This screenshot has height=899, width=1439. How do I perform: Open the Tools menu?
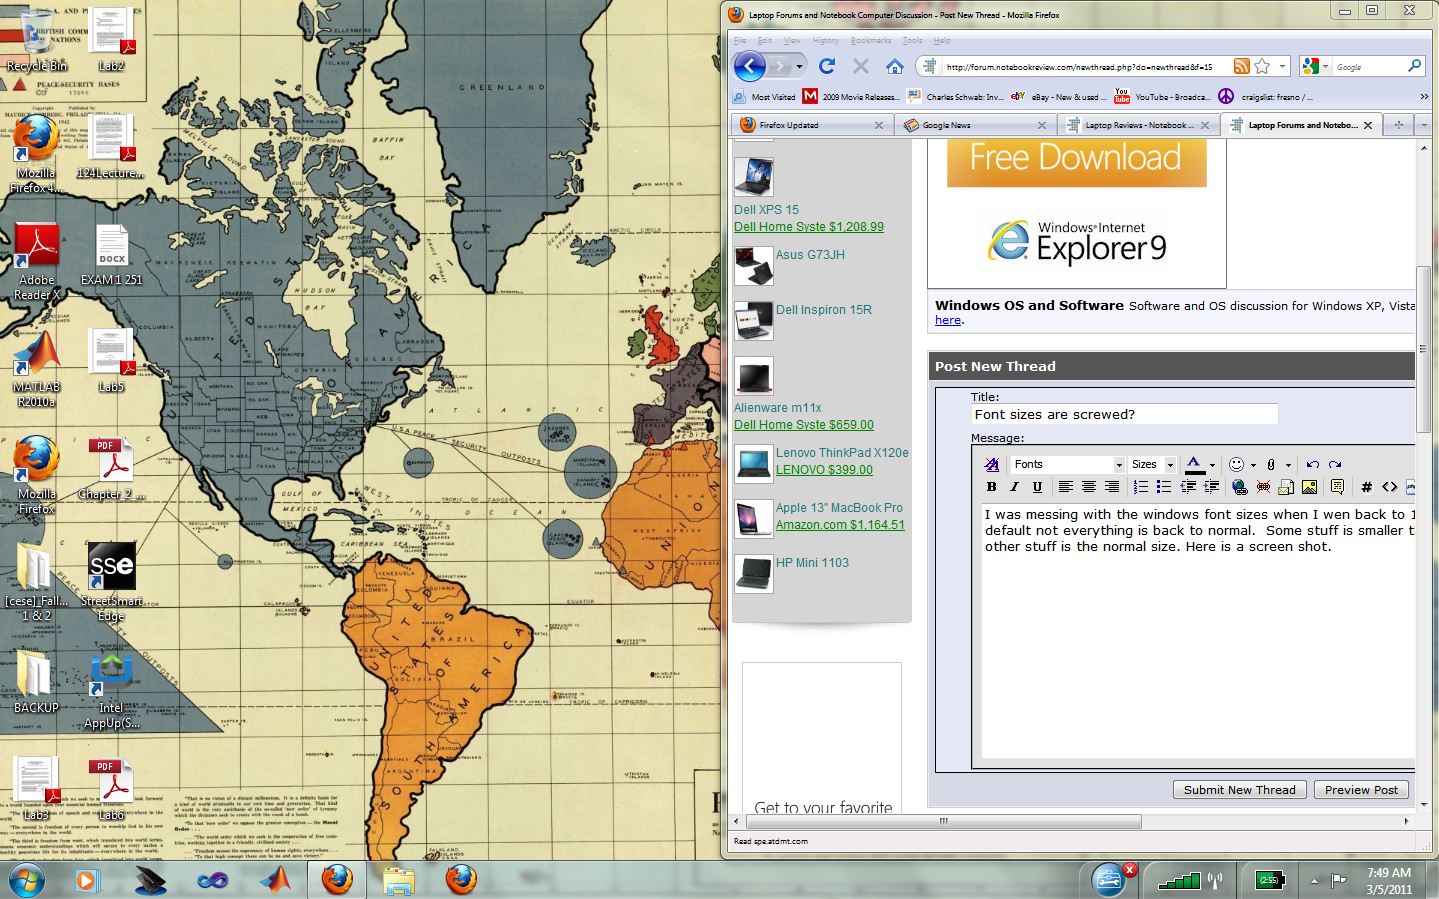pos(912,41)
